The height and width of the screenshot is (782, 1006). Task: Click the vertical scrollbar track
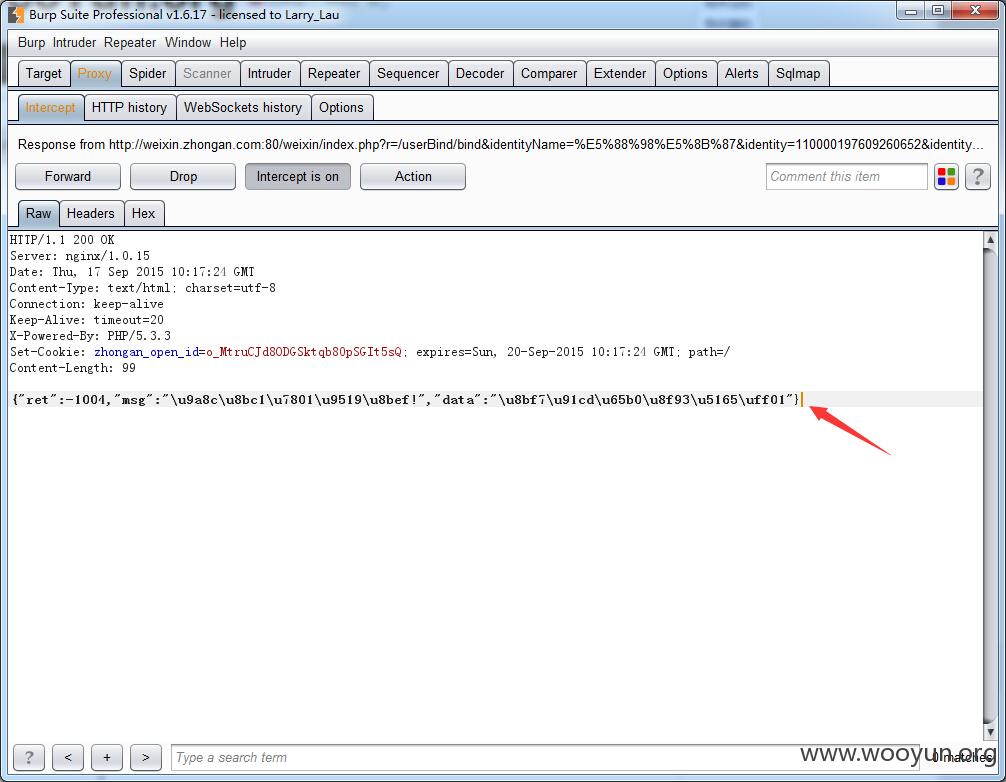[990, 486]
